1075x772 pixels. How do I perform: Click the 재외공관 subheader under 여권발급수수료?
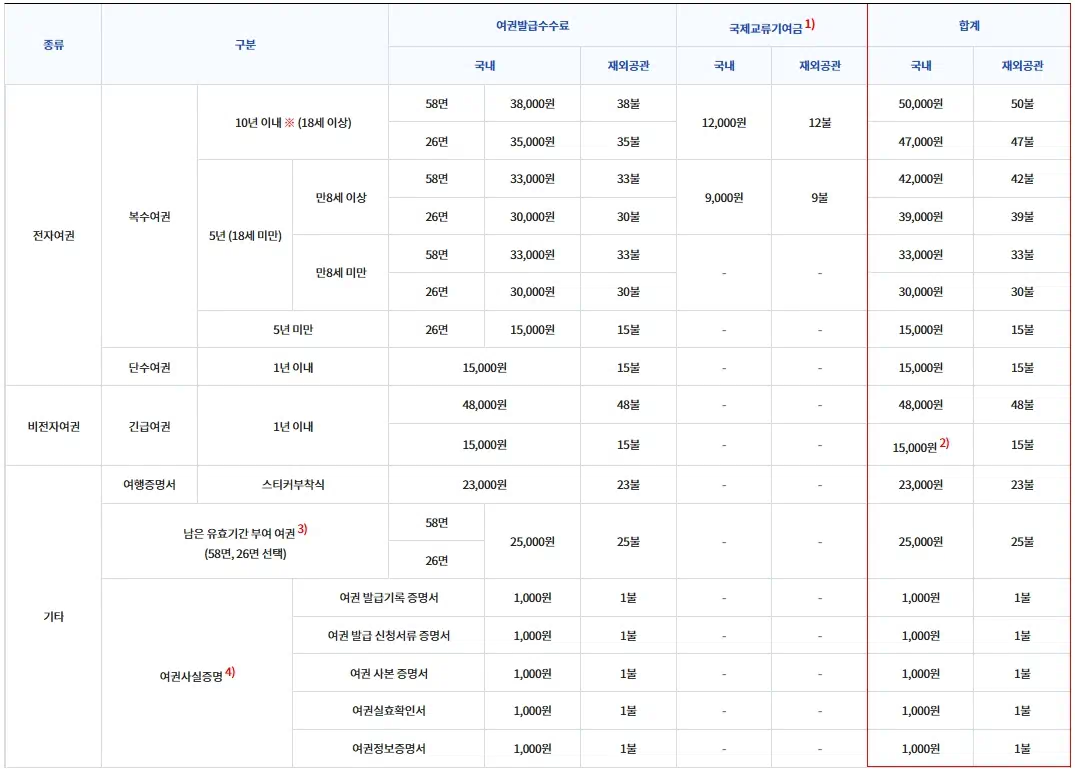click(628, 64)
